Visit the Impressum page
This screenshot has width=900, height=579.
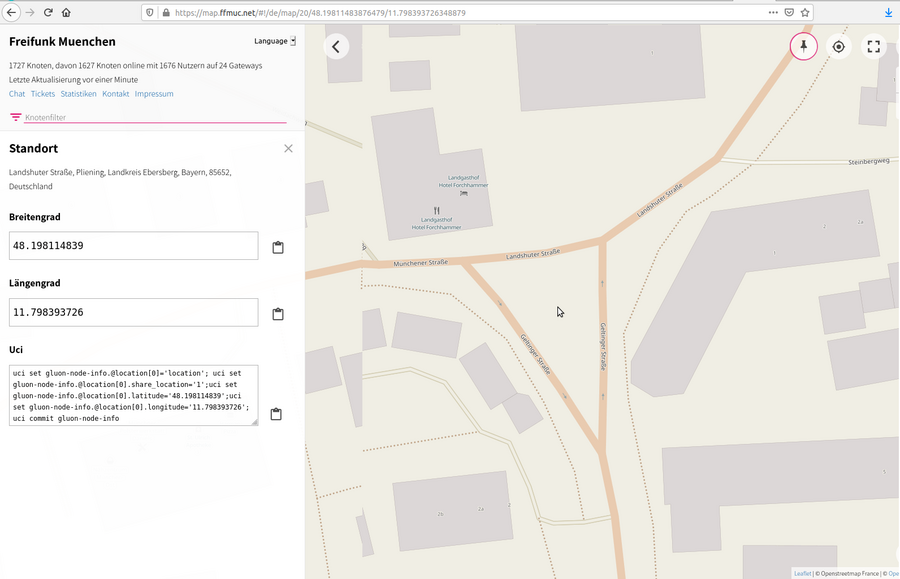[154, 93]
